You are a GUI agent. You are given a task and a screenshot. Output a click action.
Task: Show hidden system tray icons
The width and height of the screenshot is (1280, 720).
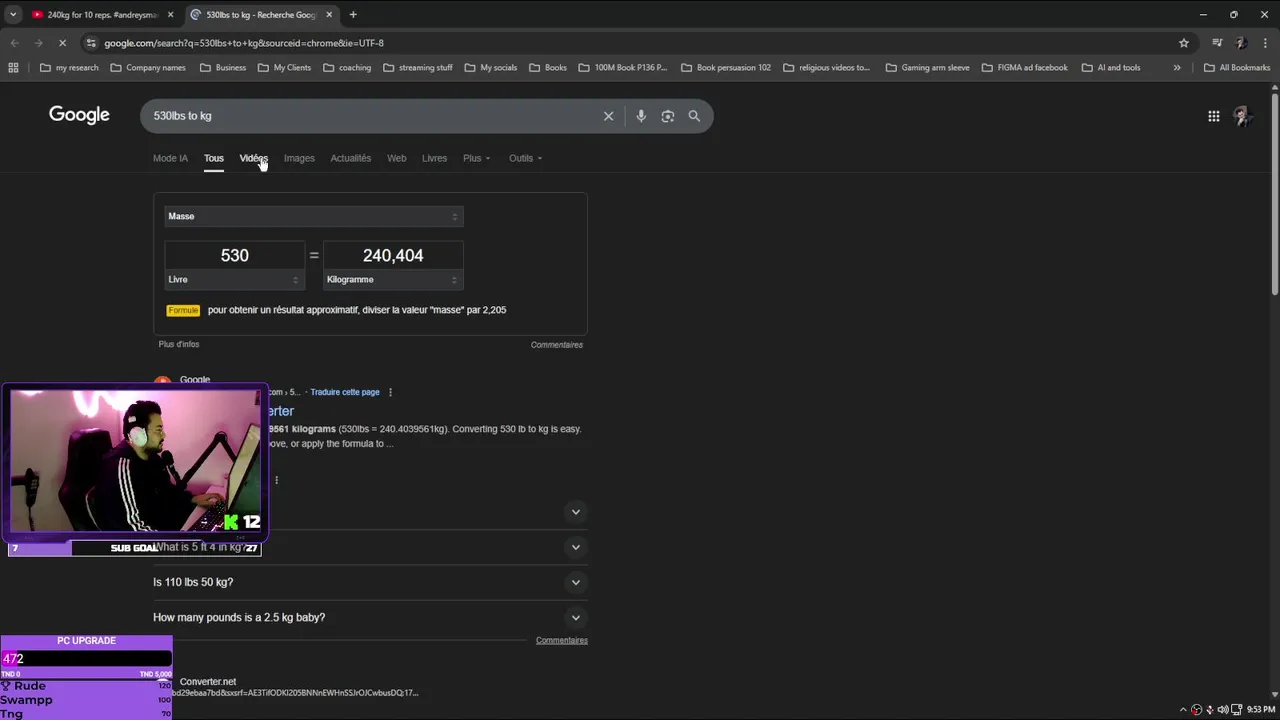point(1183,709)
